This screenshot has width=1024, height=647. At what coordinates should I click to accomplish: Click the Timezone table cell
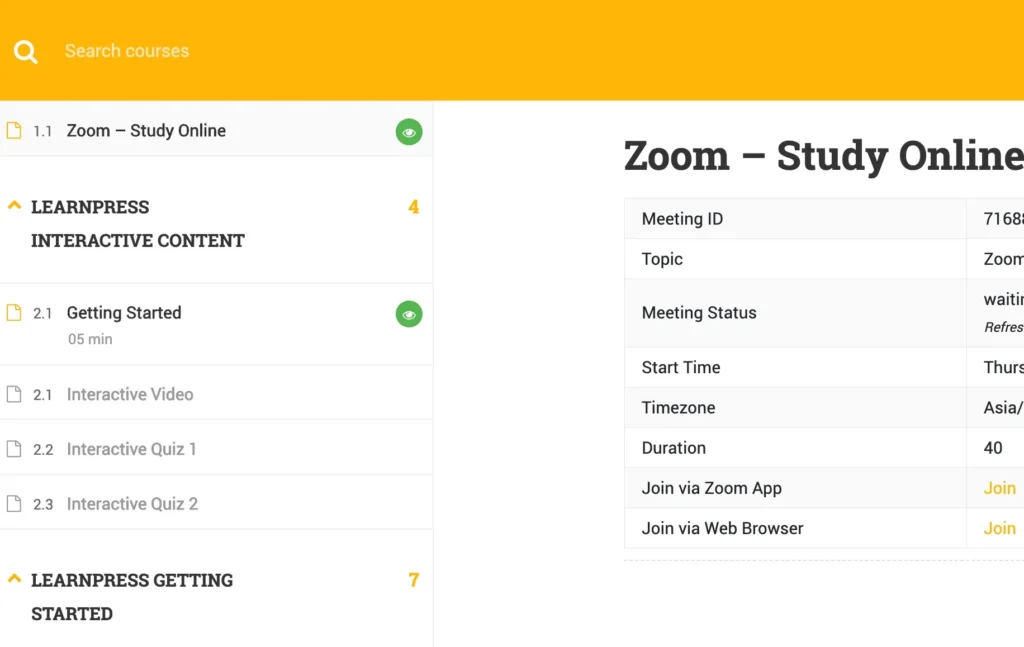pyautogui.click(x=795, y=408)
